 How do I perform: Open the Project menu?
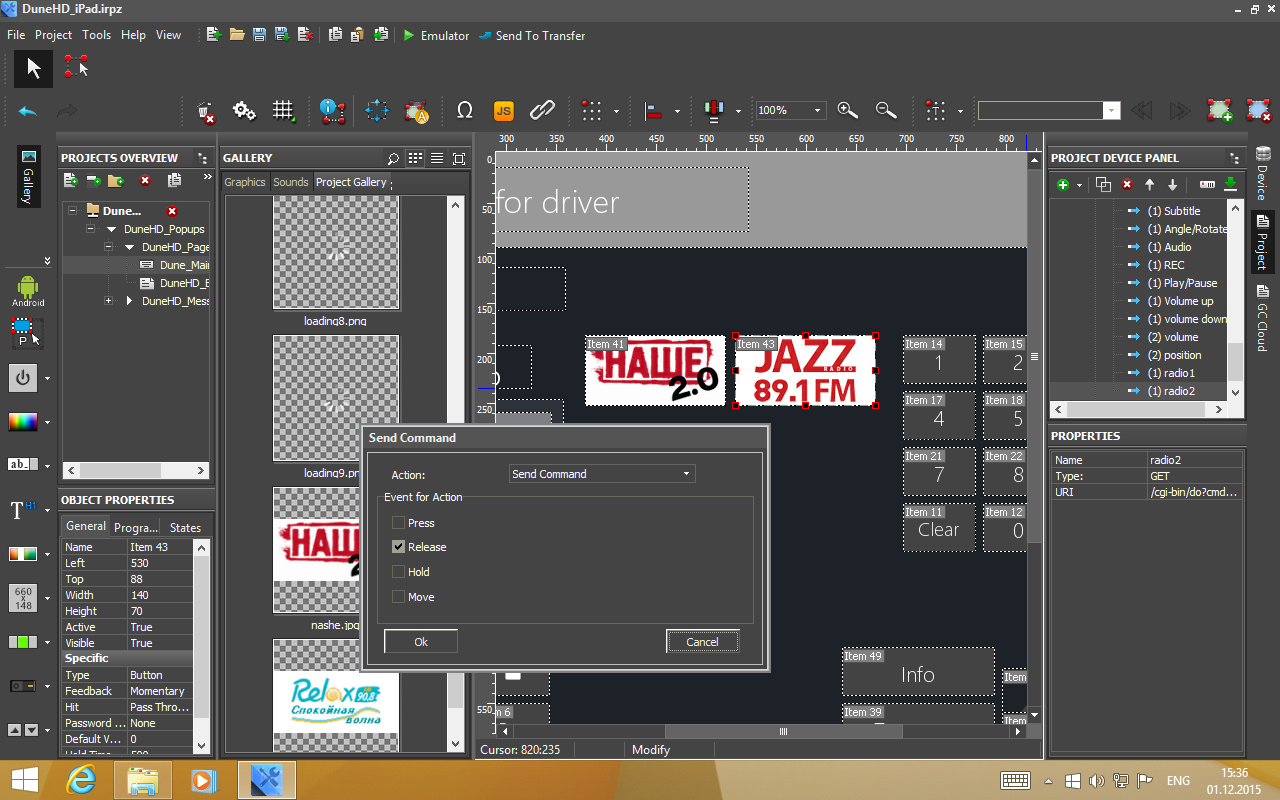[x=54, y=35]
